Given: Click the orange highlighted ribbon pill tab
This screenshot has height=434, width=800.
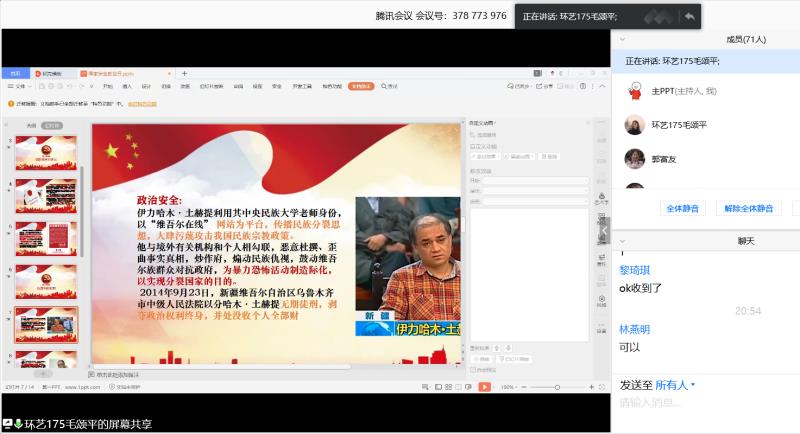Looking at the screenshot, I should tap(361, 86).
